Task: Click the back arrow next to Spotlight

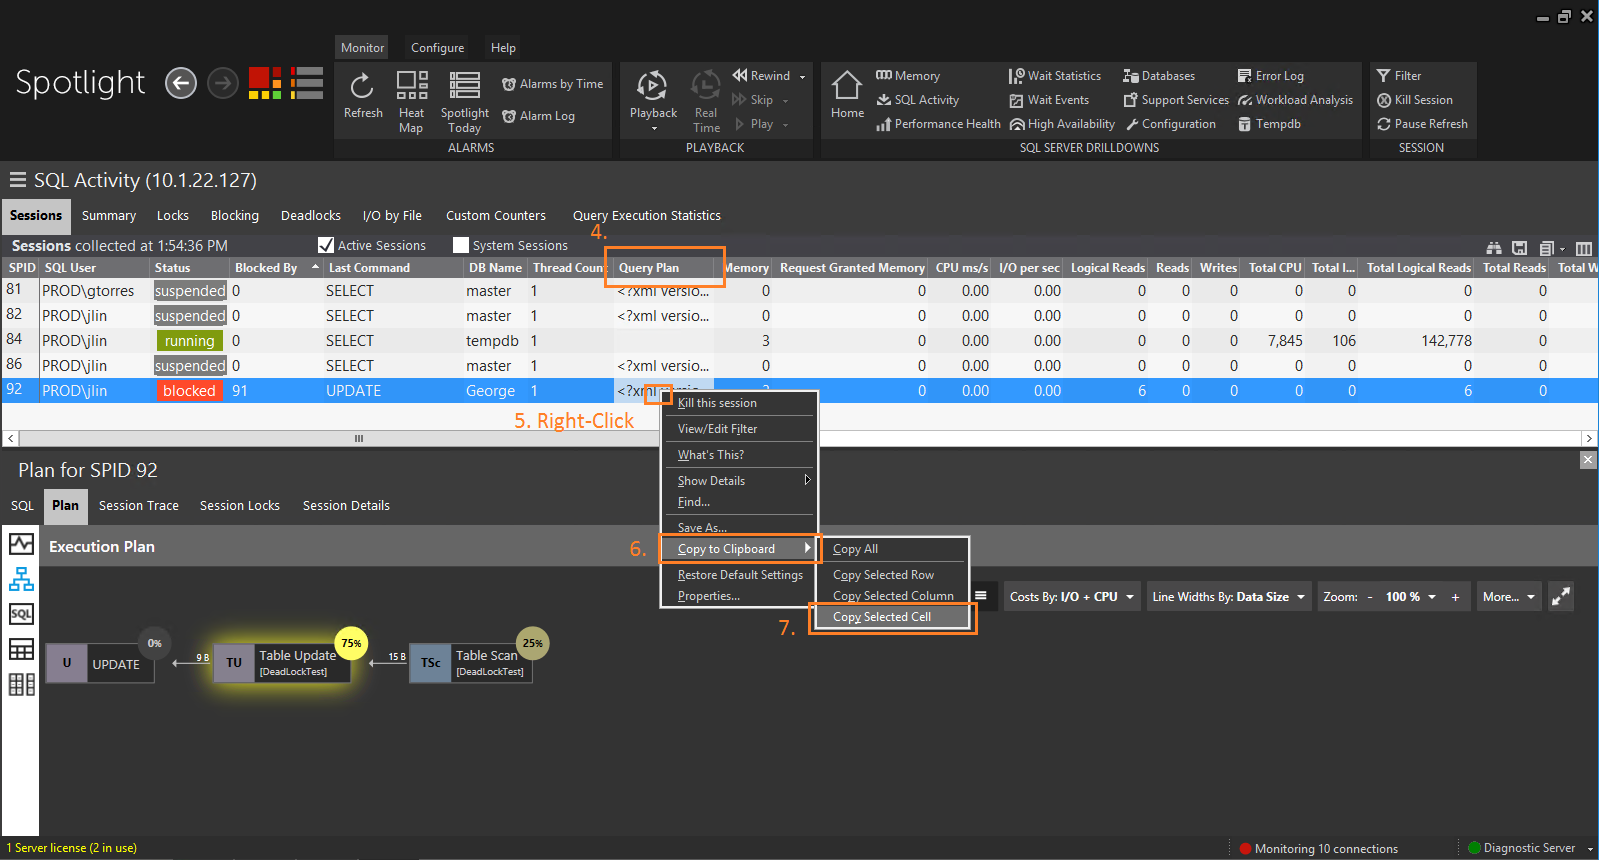Action: [180, 83]
